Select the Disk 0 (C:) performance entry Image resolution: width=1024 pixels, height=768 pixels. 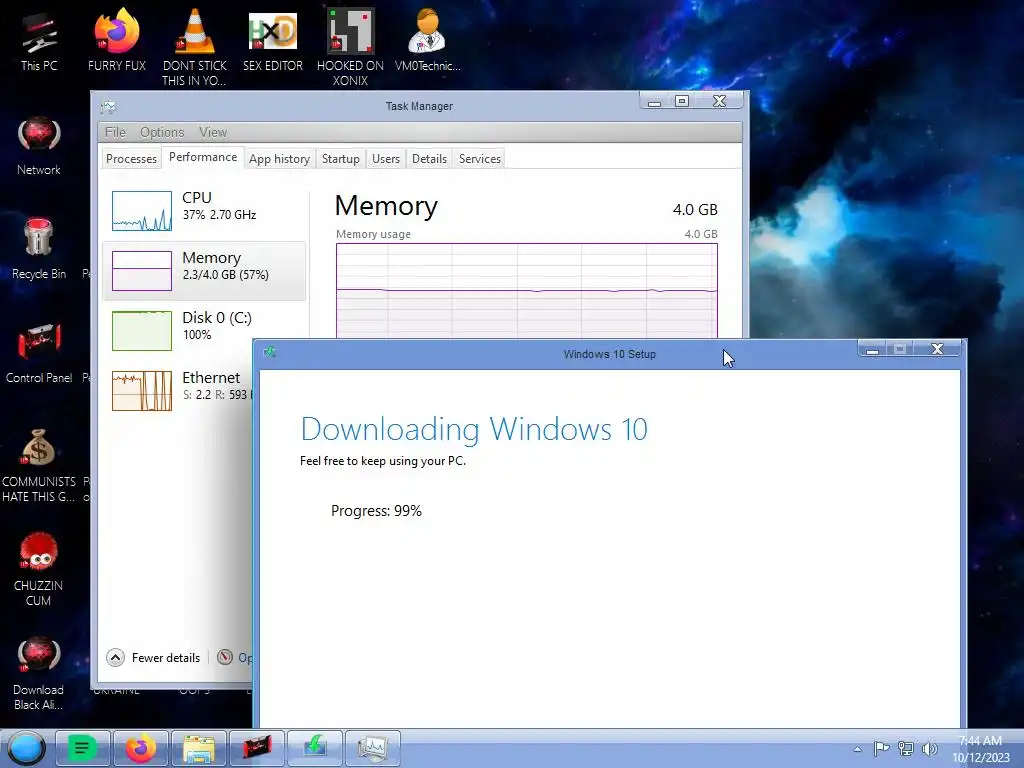click(204, 330)
